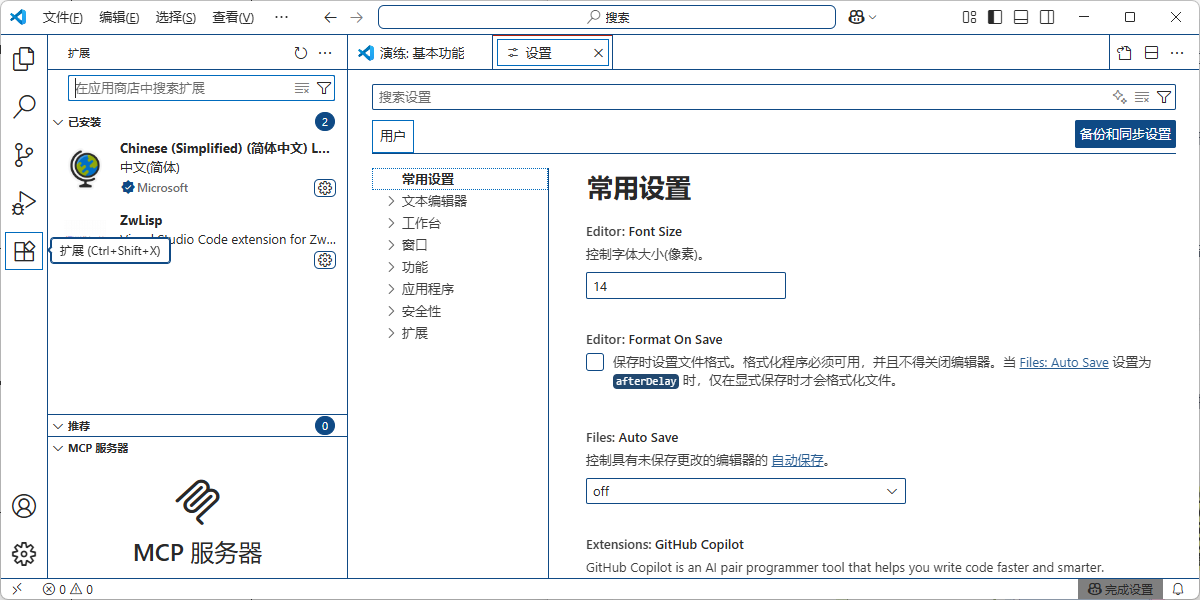
Task: Manage the ZwLisp extension gear
Action: click(x=325, y=260)
